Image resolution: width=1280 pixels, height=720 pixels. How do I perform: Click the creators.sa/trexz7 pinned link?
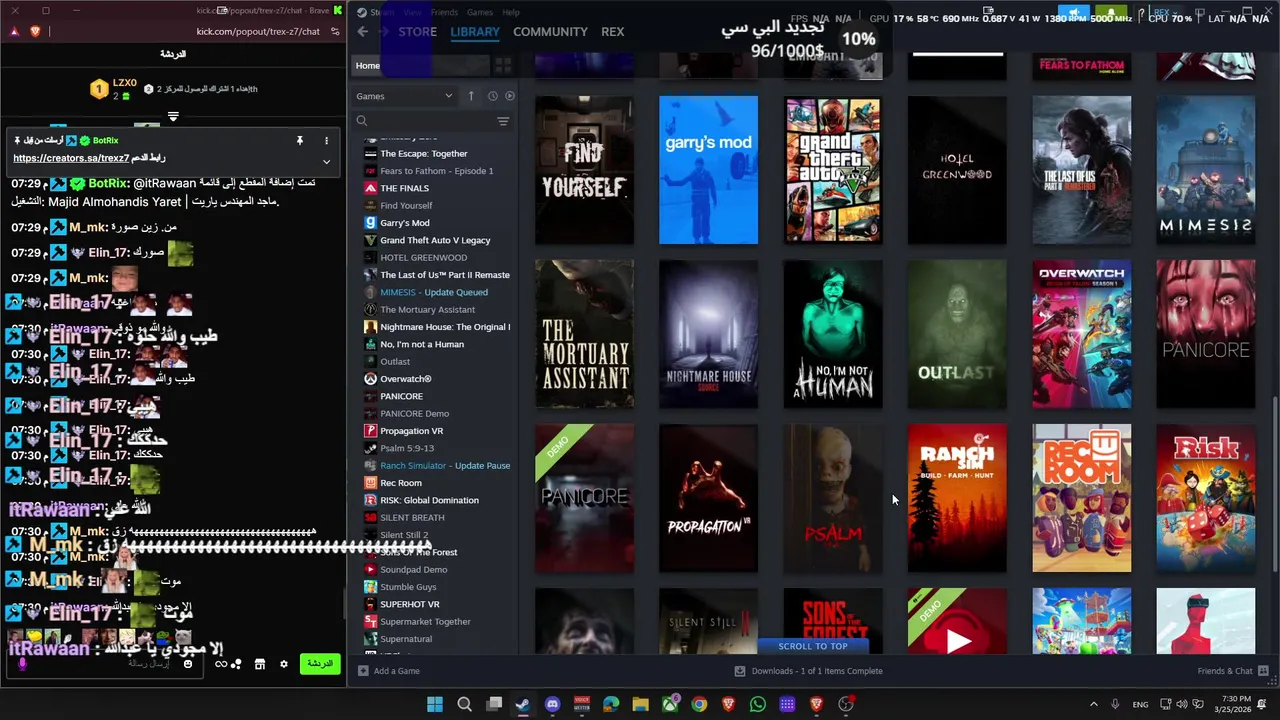[x=69, y=159]
